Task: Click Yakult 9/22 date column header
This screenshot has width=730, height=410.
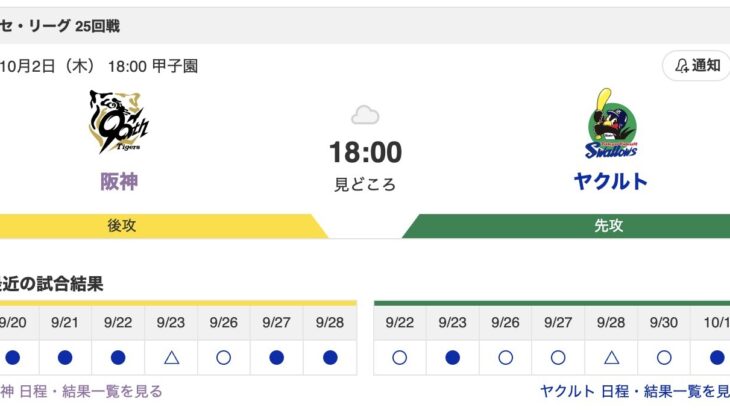Action: click(x=400, y=323)
